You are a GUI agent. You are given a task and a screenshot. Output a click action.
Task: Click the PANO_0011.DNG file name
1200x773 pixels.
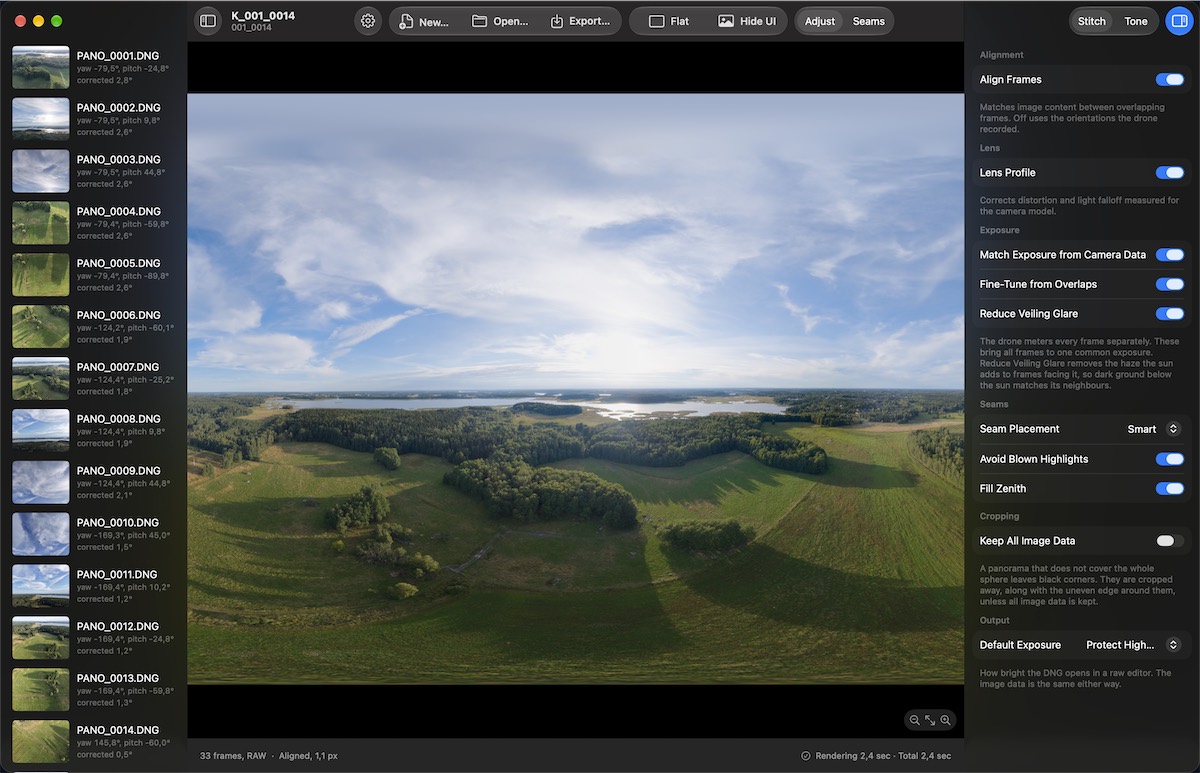[x=117, y=575]
